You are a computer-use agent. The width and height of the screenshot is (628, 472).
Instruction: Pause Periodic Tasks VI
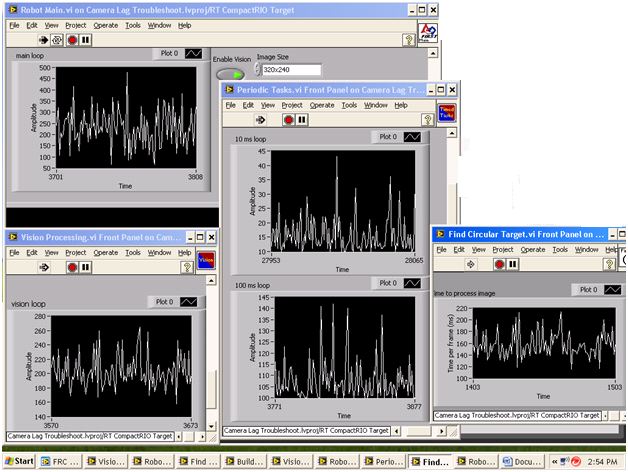click(x=302, y=120)
